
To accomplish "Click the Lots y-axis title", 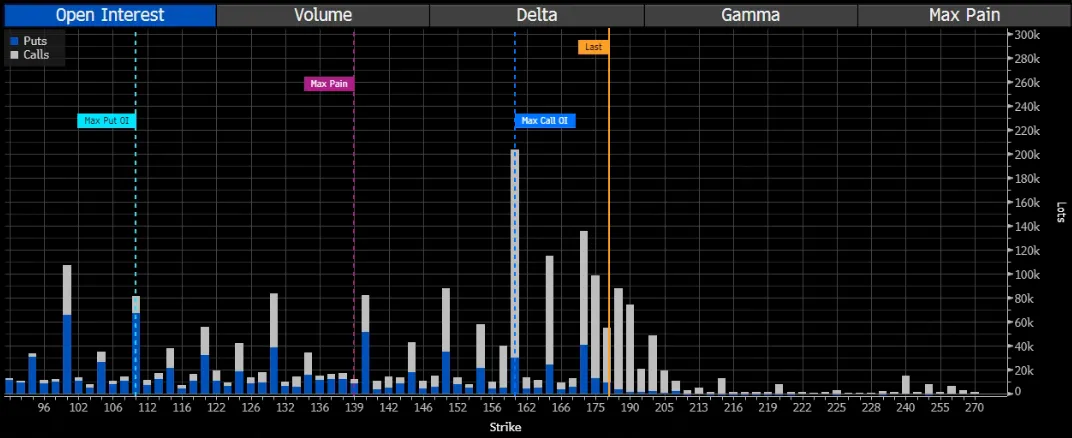I will [x=1060, y=211].
